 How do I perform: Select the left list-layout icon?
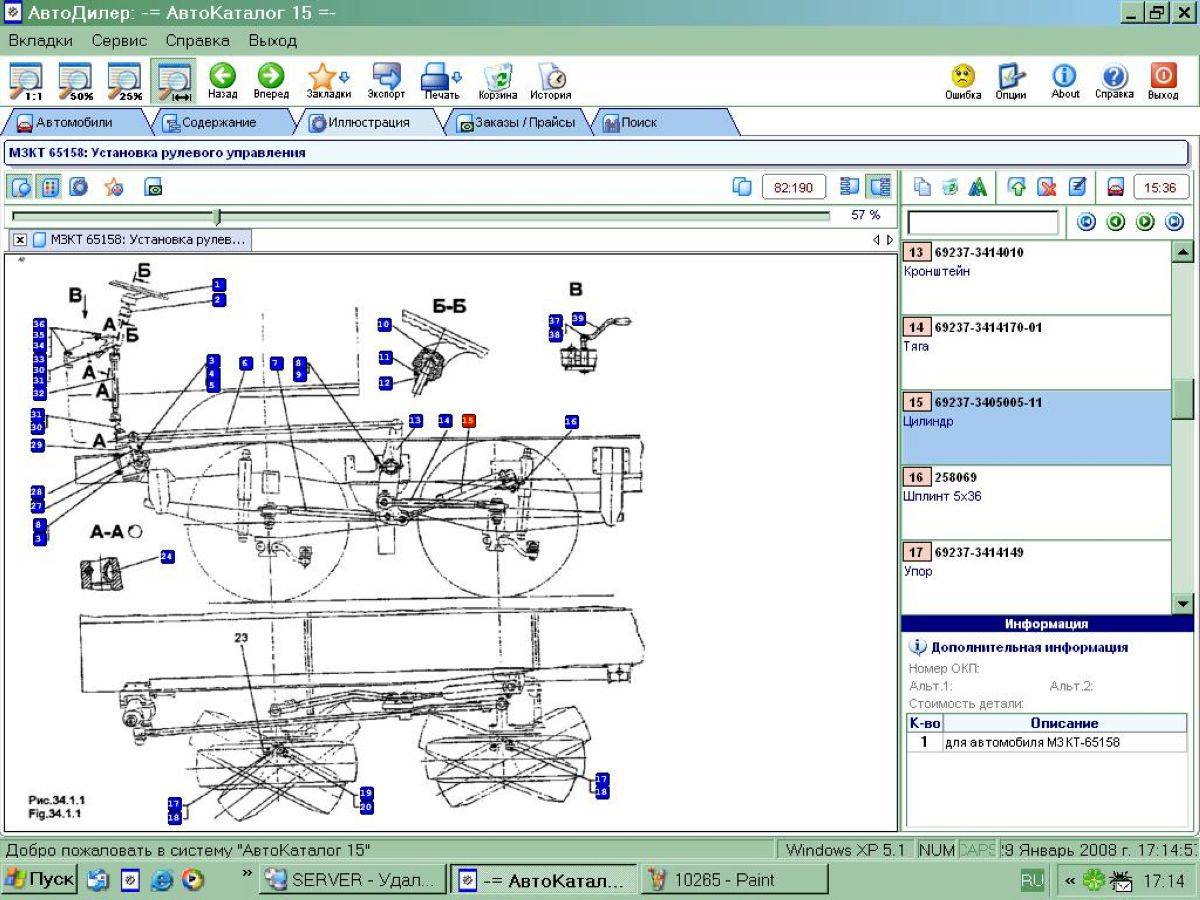(851, 187)
